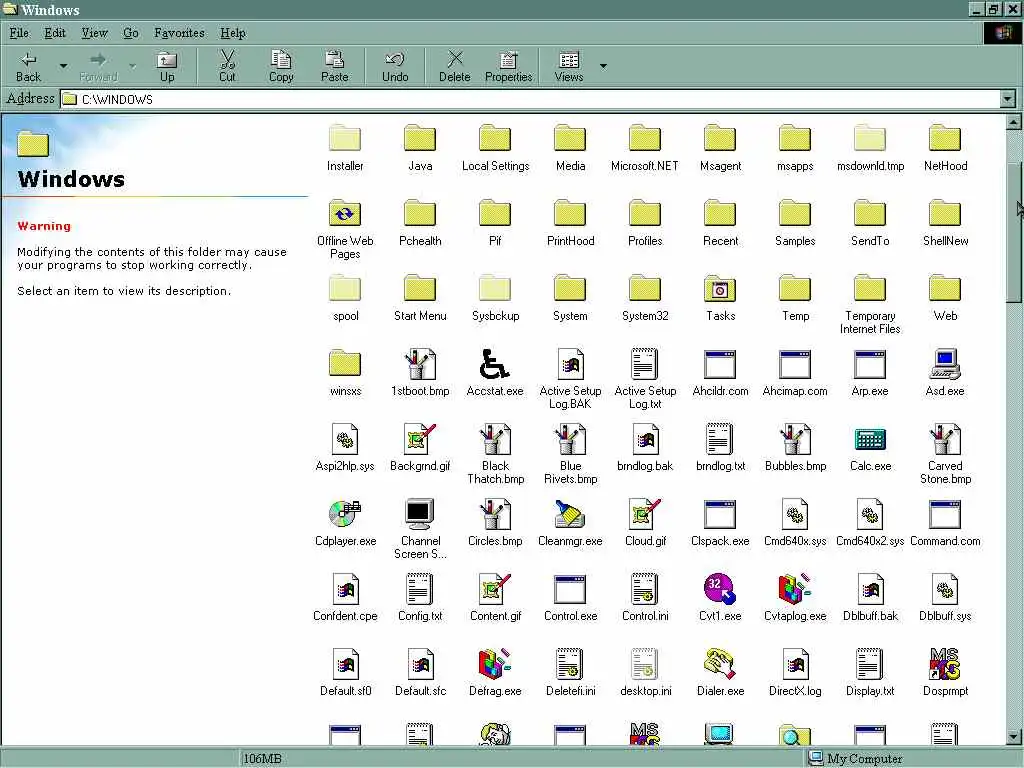Select the Display.txt file icon
This screenshot has width=1024, height=768.
(x=870, y=664)
